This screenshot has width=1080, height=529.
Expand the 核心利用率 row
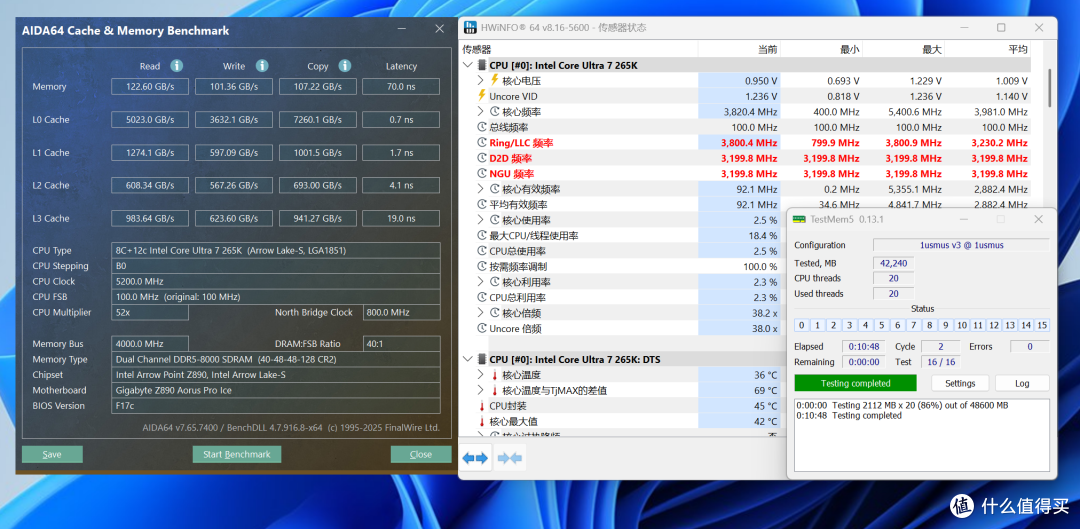(x=481, y=282)
